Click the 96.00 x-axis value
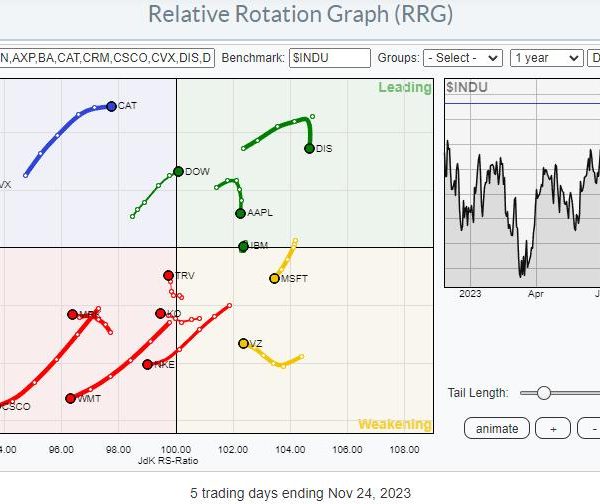The image size is (600, 504). 61,449
